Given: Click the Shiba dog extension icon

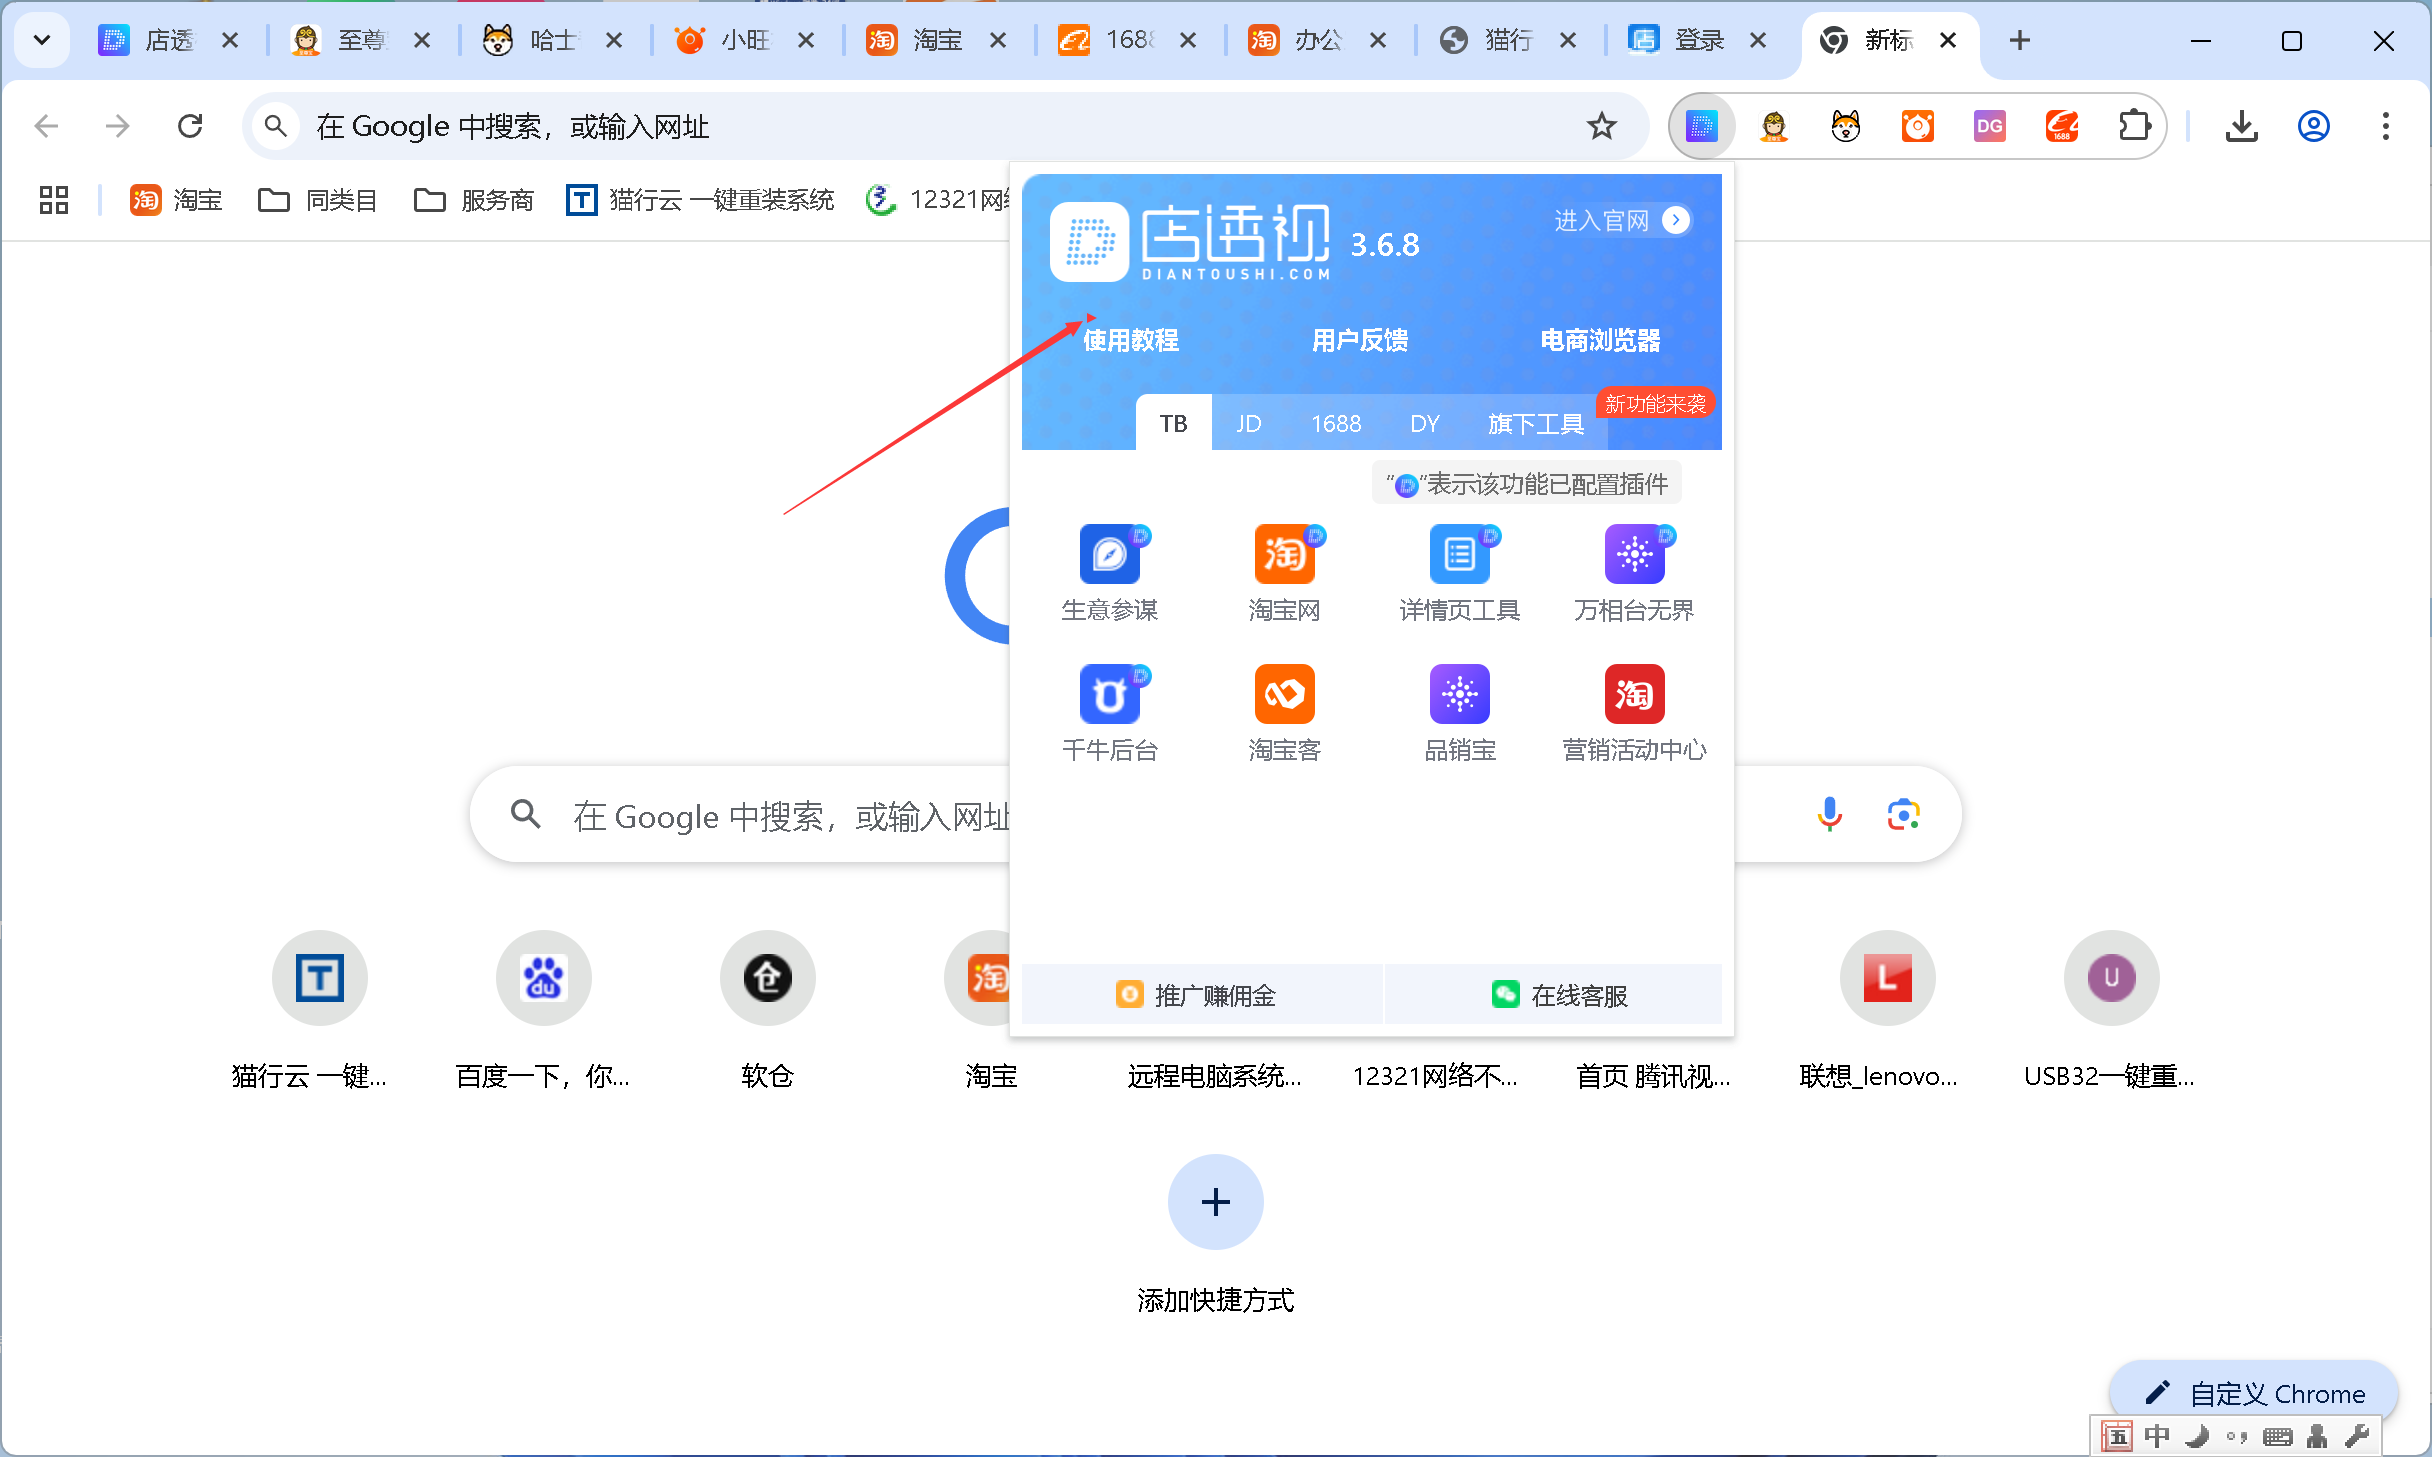Looking at the screenshot, I should coord(1846,126).
